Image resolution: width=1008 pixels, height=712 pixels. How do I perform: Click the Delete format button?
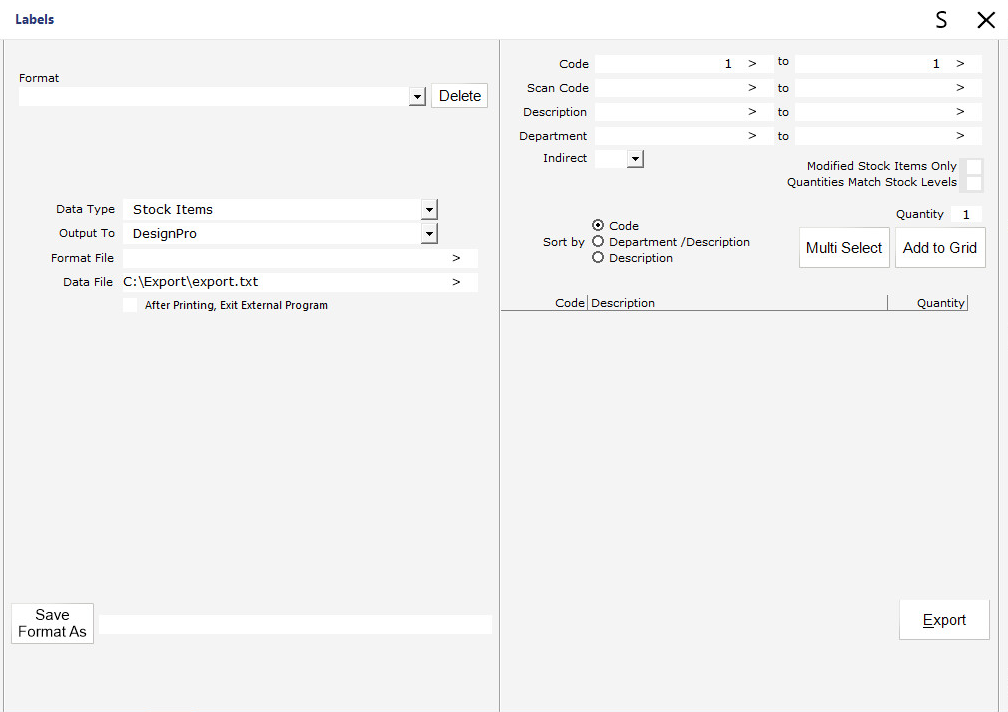click(x=460, y=96)
